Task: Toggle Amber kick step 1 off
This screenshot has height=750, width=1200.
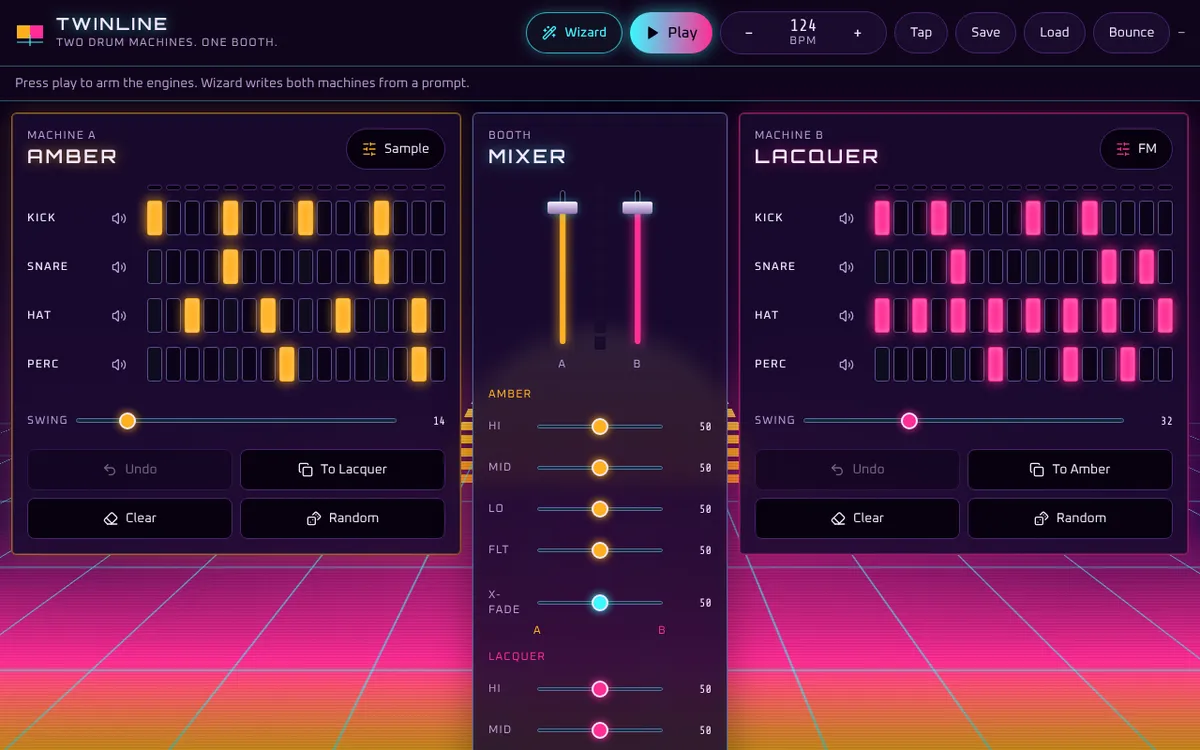Action: (x=155, y=218)
